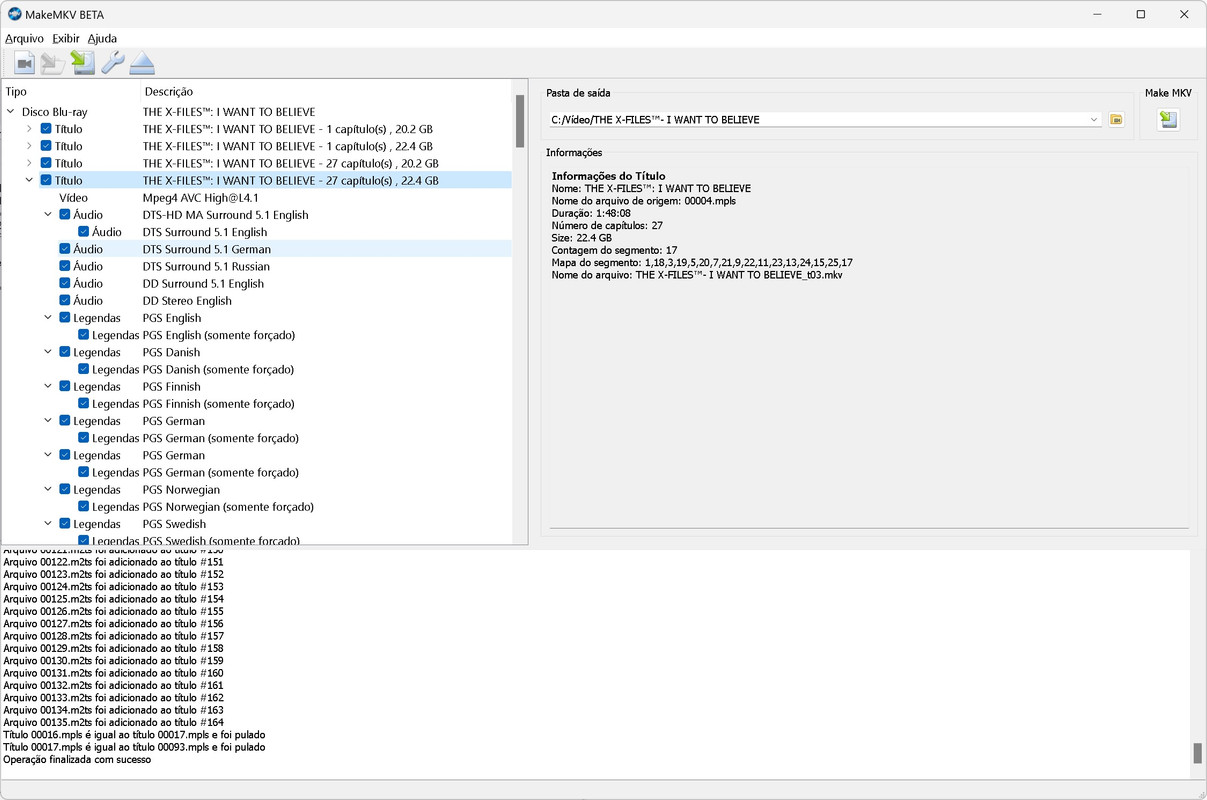The image size is (1207, 800).
Task: Open the Ajuda menu
Action: coord(102,38)
